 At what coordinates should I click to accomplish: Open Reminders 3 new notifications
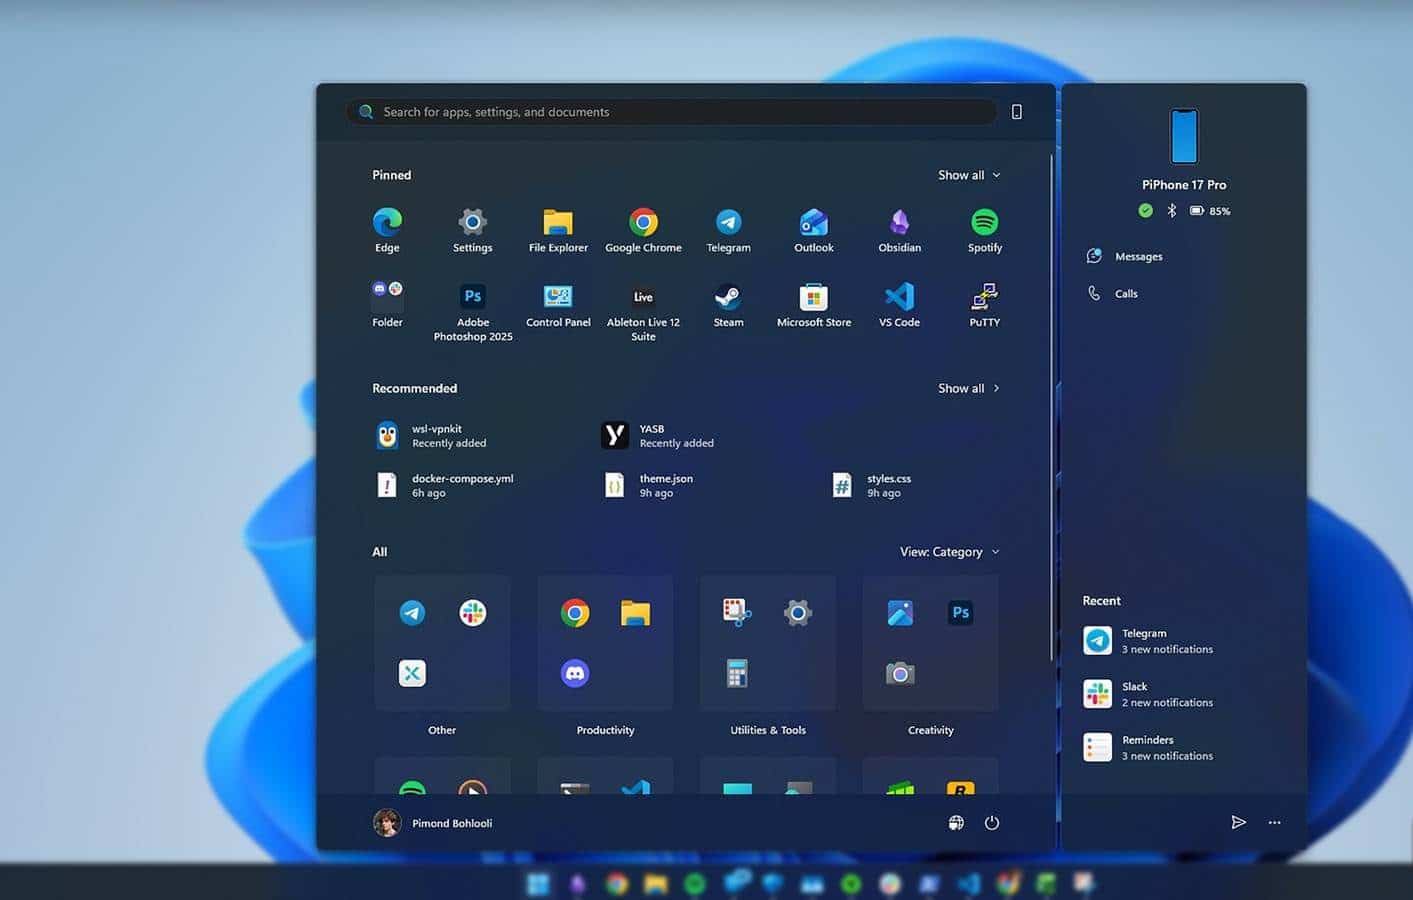point(1148,748)
